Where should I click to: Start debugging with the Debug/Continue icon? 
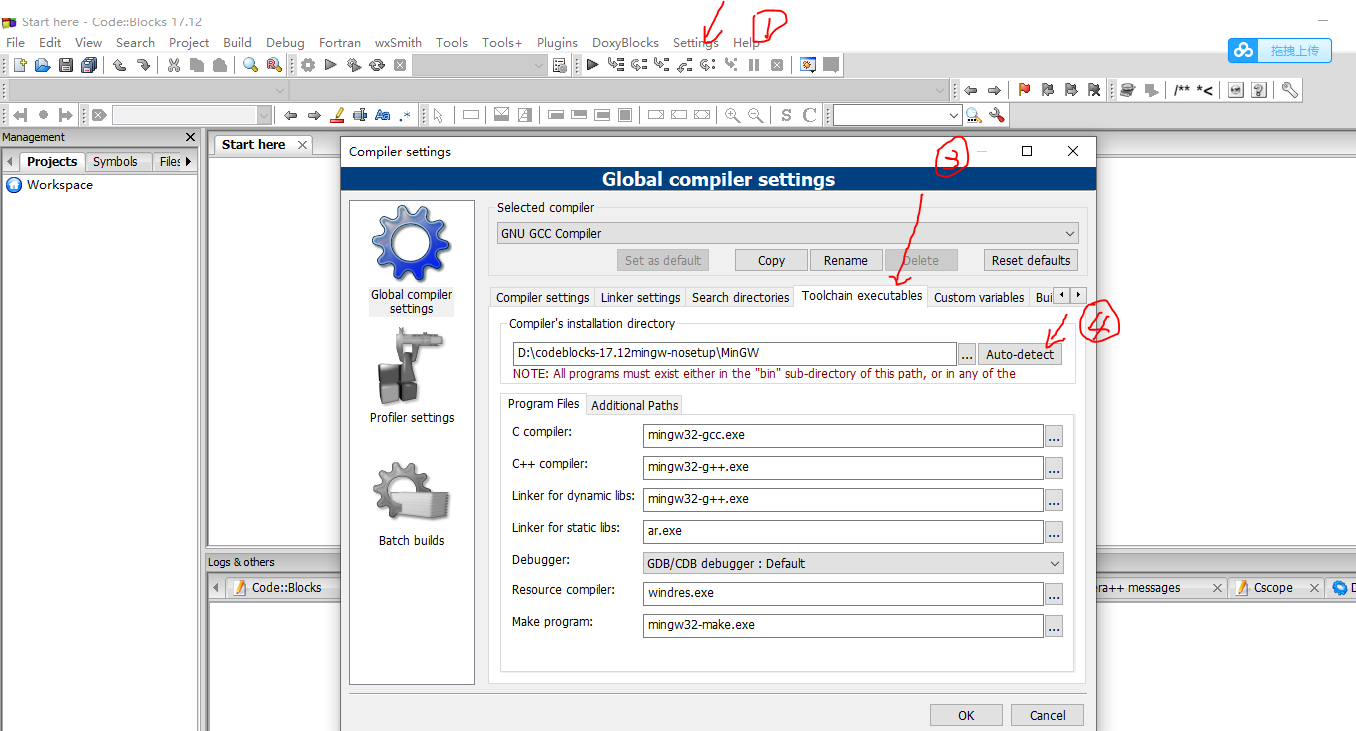click(x=592, y=65)
